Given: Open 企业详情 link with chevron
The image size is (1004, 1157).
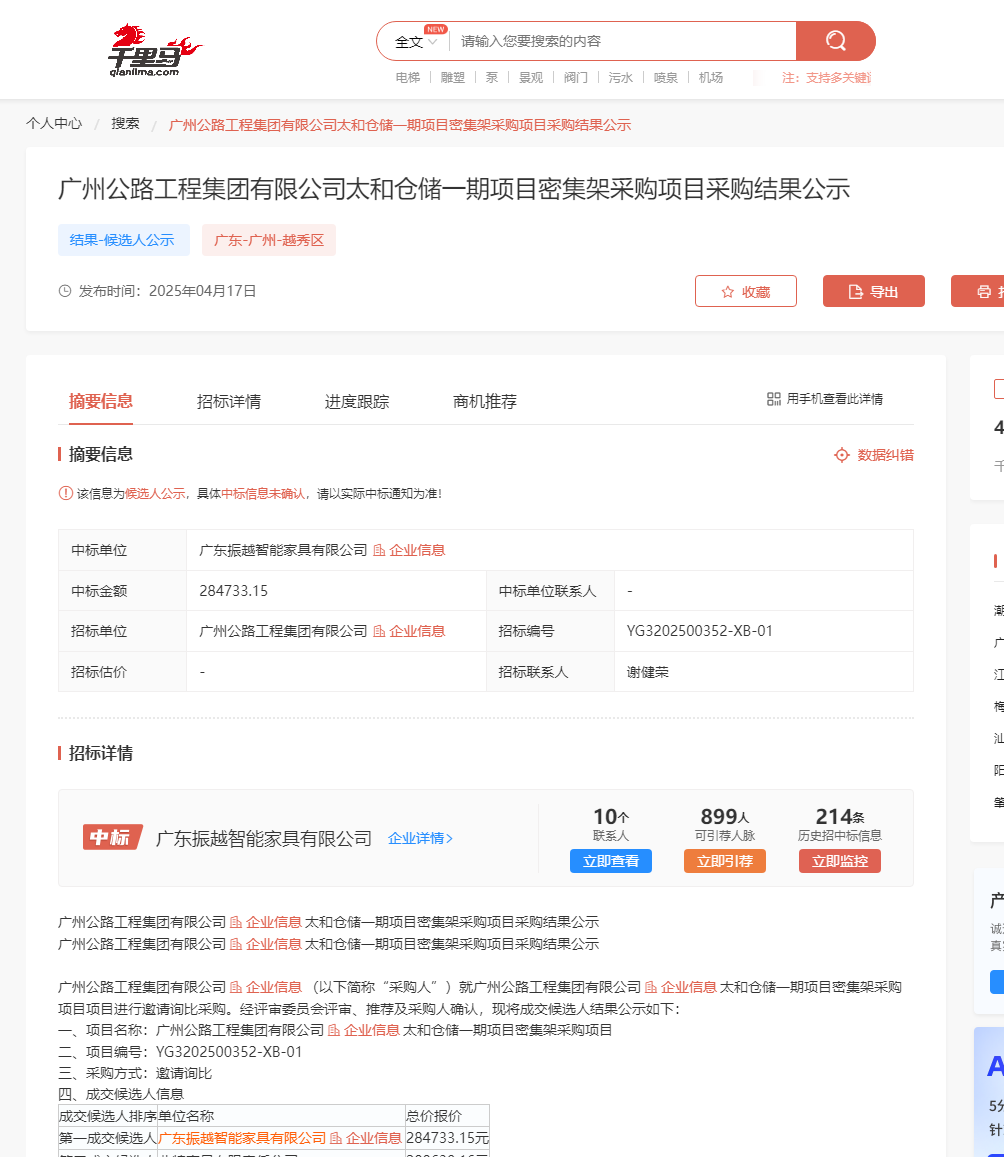Looking at the screenshot, I should (x=420, y=838).
